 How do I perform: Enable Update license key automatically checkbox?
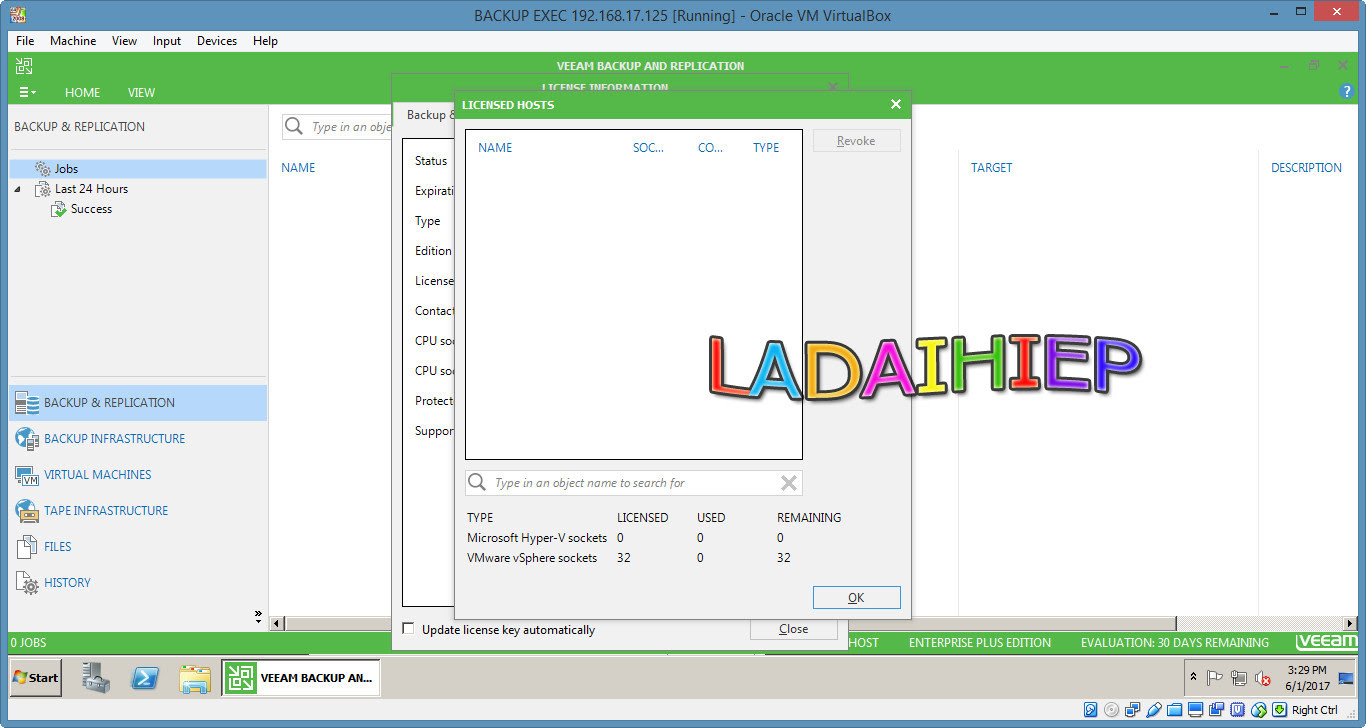[408, 629]
